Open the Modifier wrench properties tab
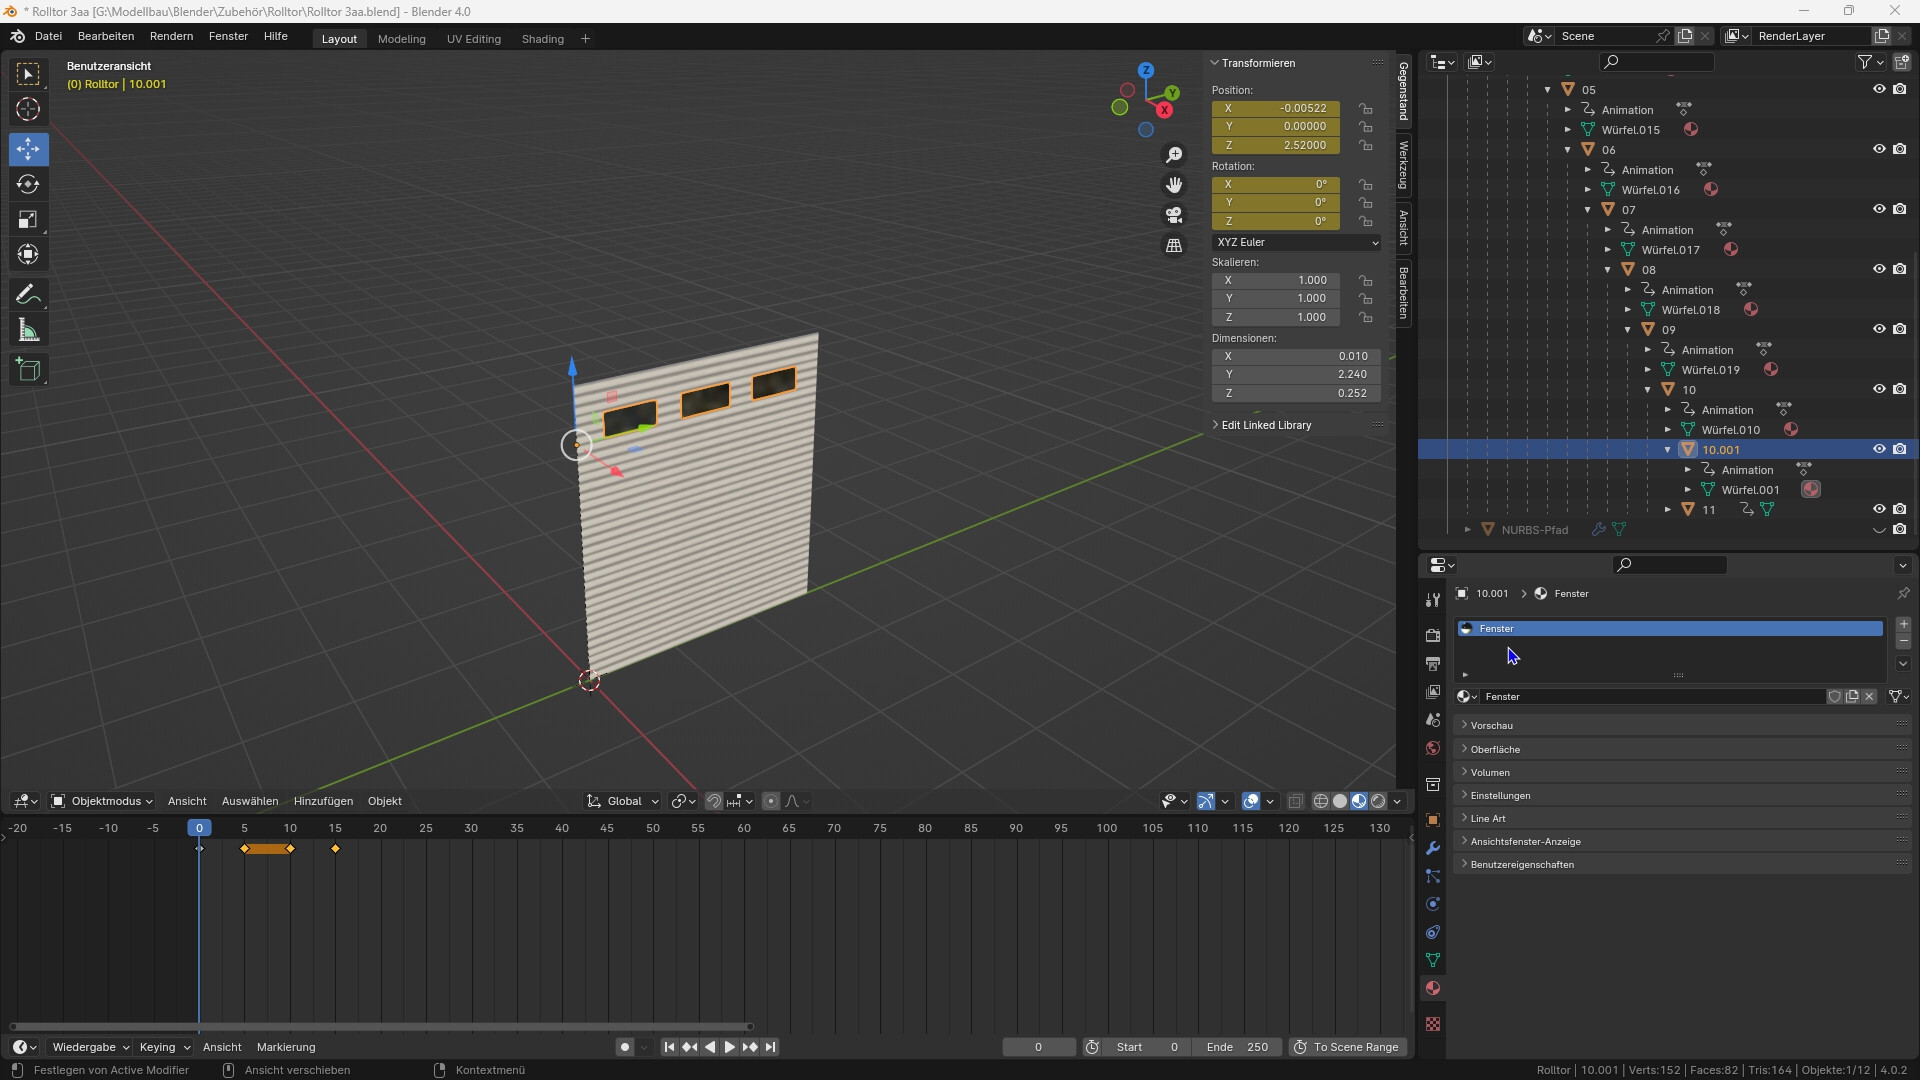 (1433, 848)
